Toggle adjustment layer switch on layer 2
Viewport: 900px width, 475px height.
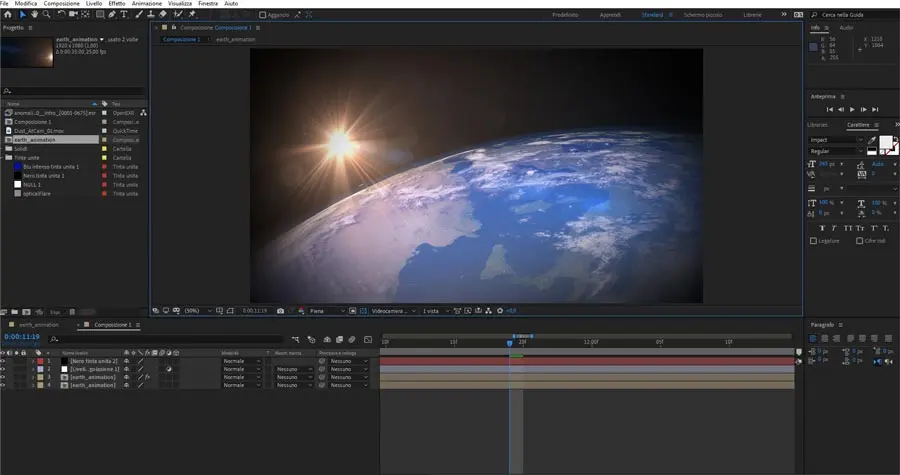click(x=169, y=369)
